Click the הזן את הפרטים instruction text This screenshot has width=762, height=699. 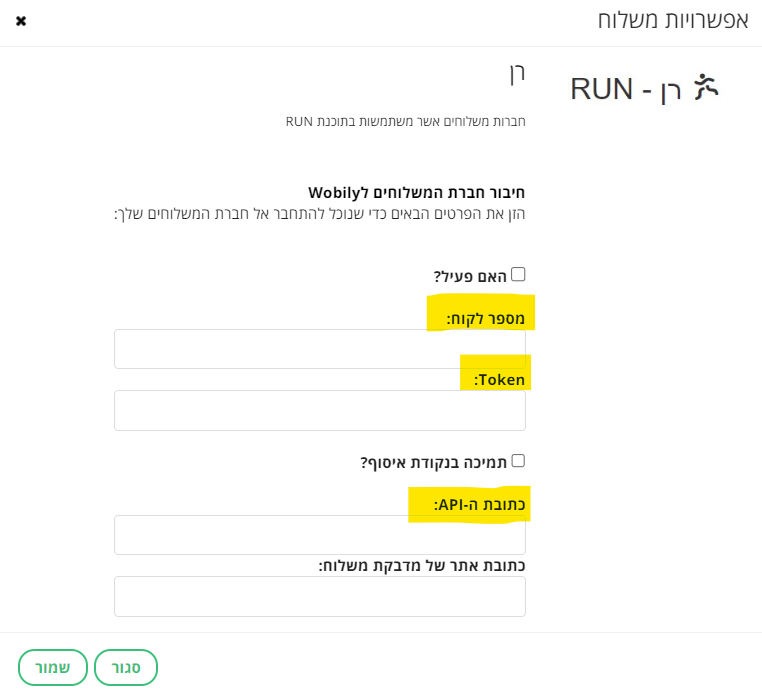coord(320,214)
